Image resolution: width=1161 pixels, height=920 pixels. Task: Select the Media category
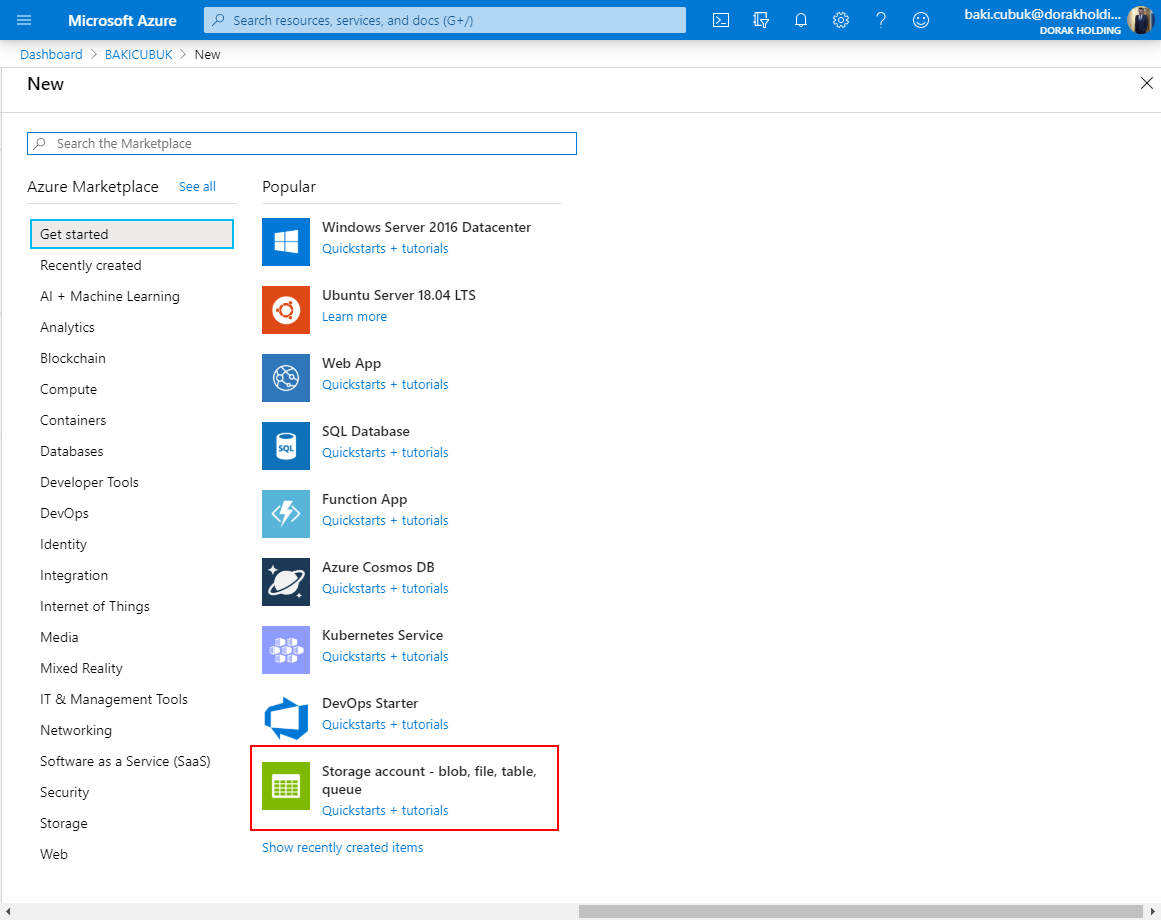(59, 637)
